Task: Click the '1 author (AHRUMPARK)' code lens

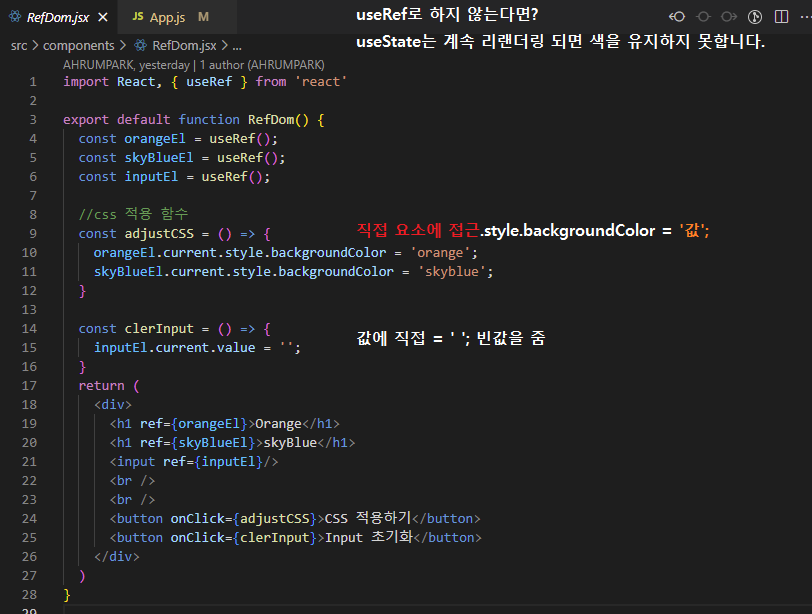Action: (262, 65)
